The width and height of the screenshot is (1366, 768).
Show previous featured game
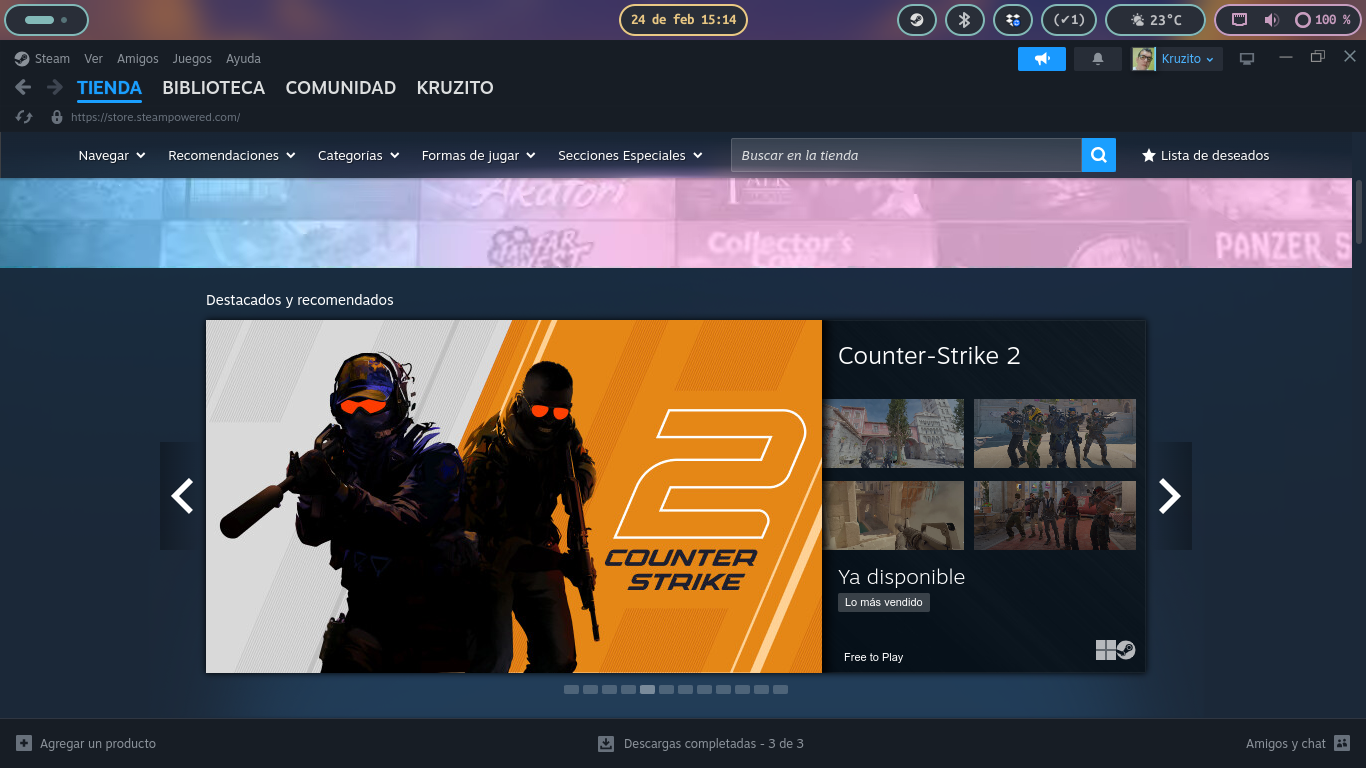pyautogui.click(x=182, y=496)
